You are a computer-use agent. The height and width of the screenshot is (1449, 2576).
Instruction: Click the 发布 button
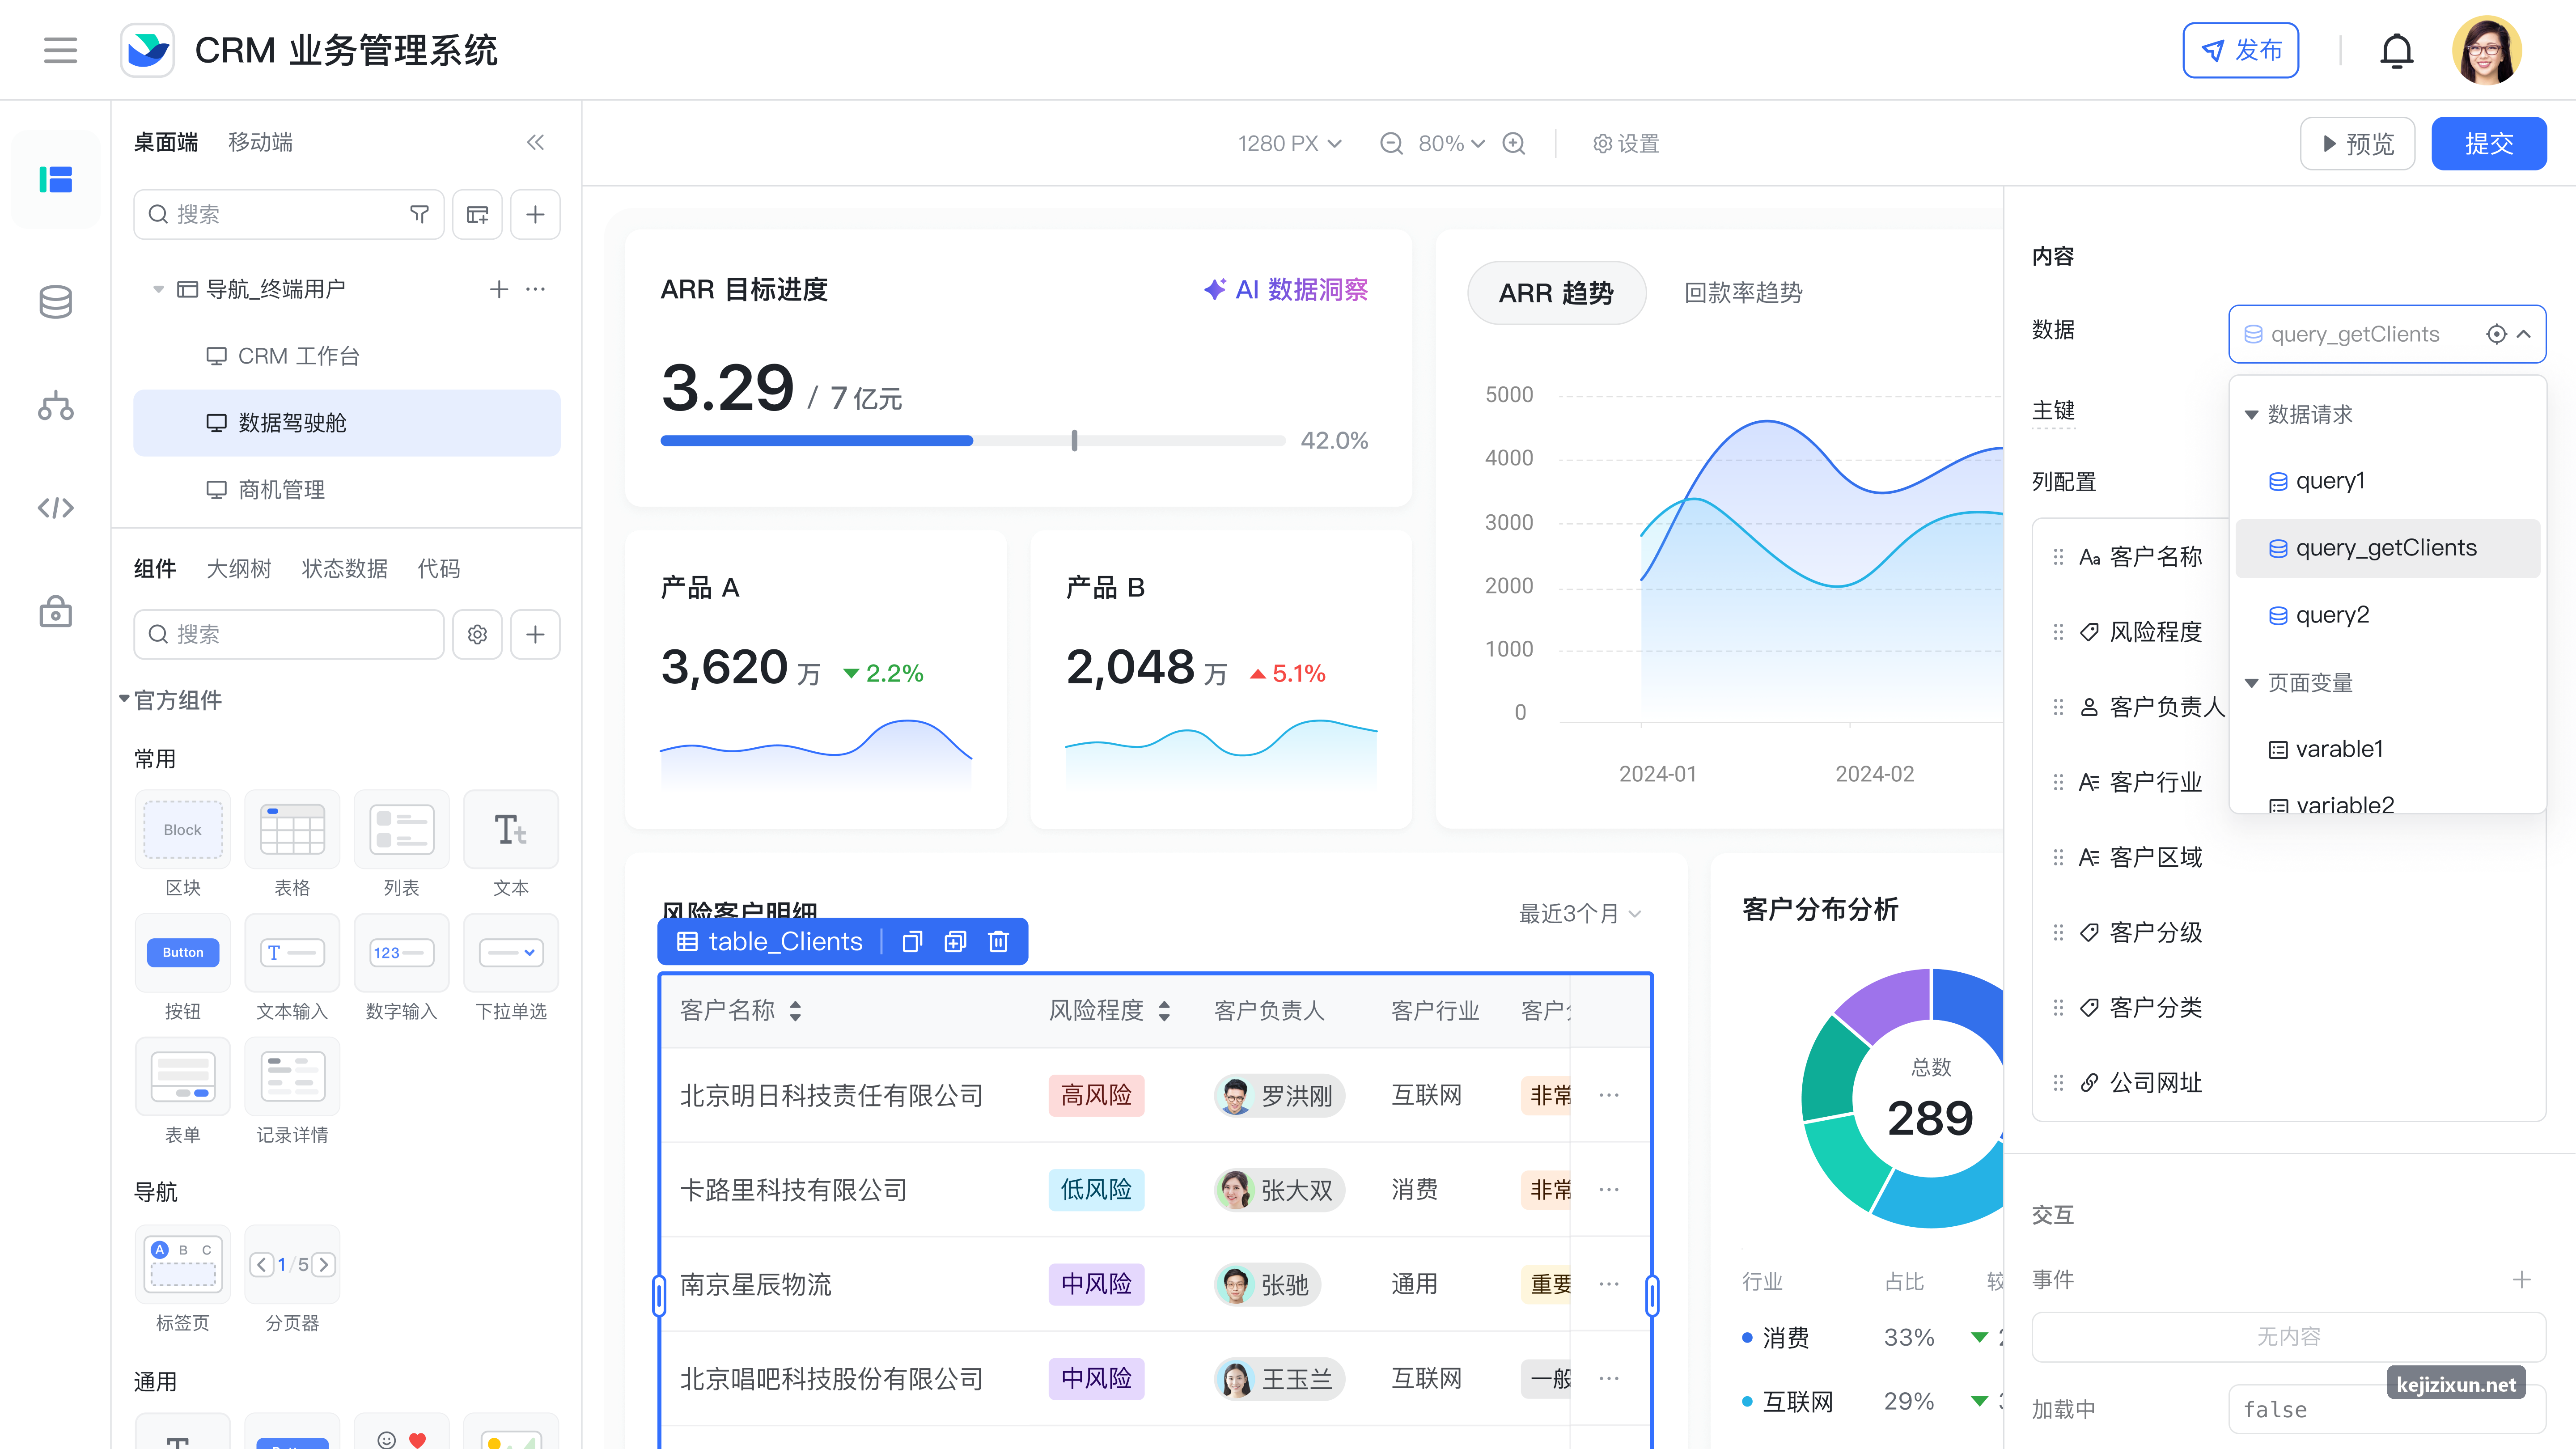[x=2240, y=50]
